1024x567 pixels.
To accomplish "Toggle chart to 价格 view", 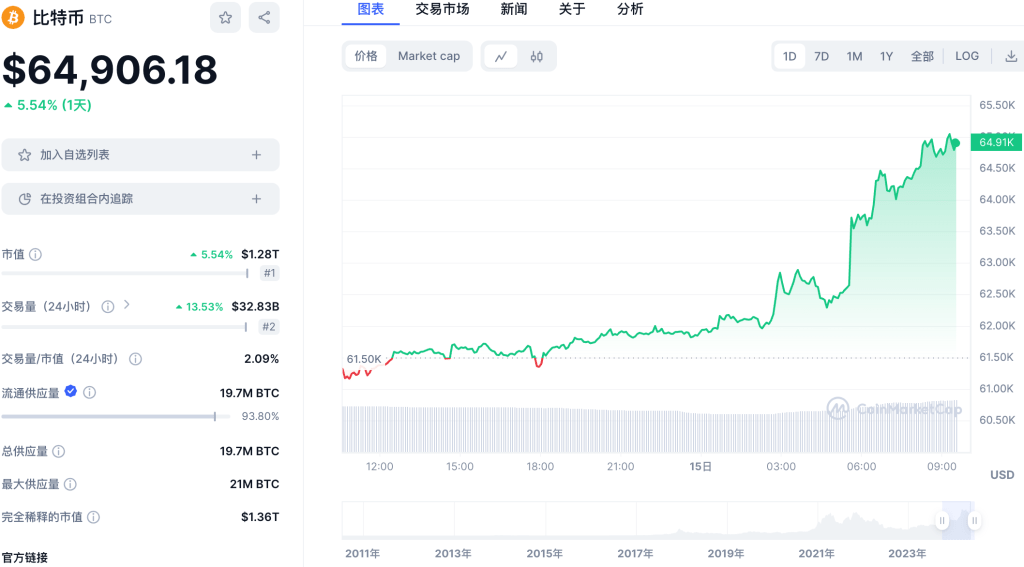I will [x=366, y=56].
